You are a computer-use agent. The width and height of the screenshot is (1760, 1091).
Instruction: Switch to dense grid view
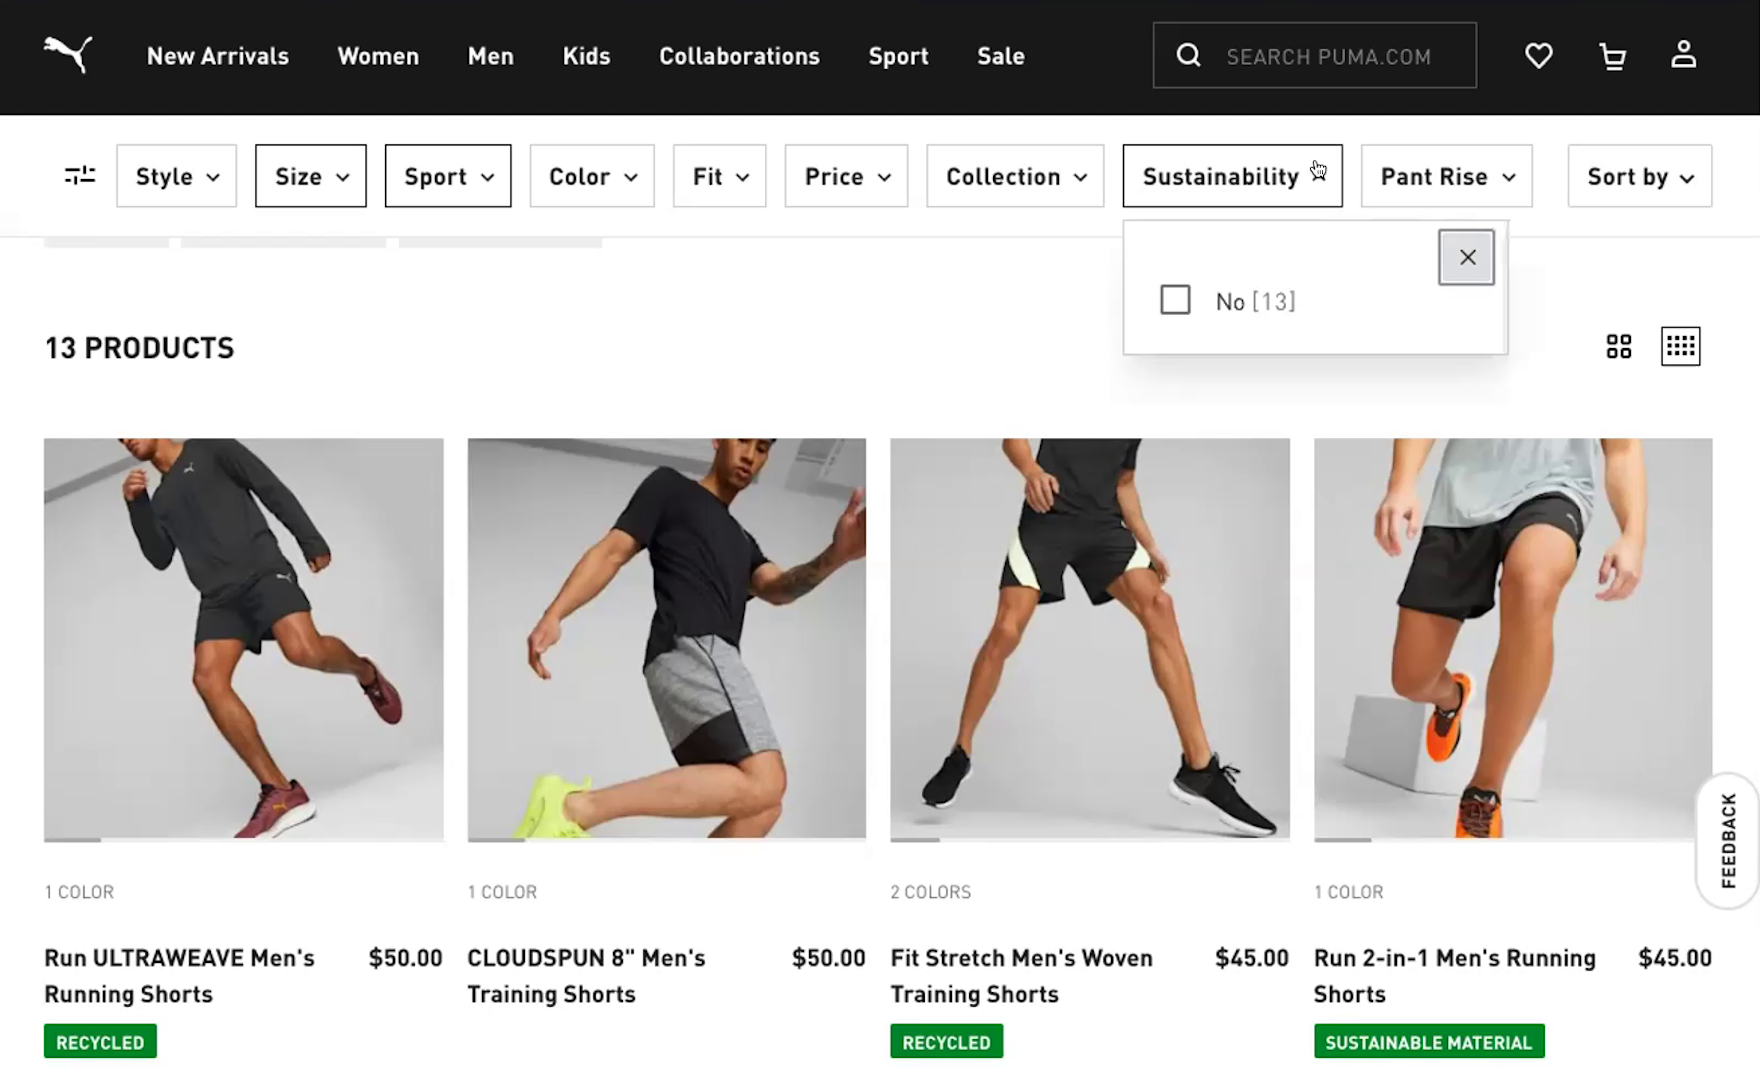tap(1680, 347)
